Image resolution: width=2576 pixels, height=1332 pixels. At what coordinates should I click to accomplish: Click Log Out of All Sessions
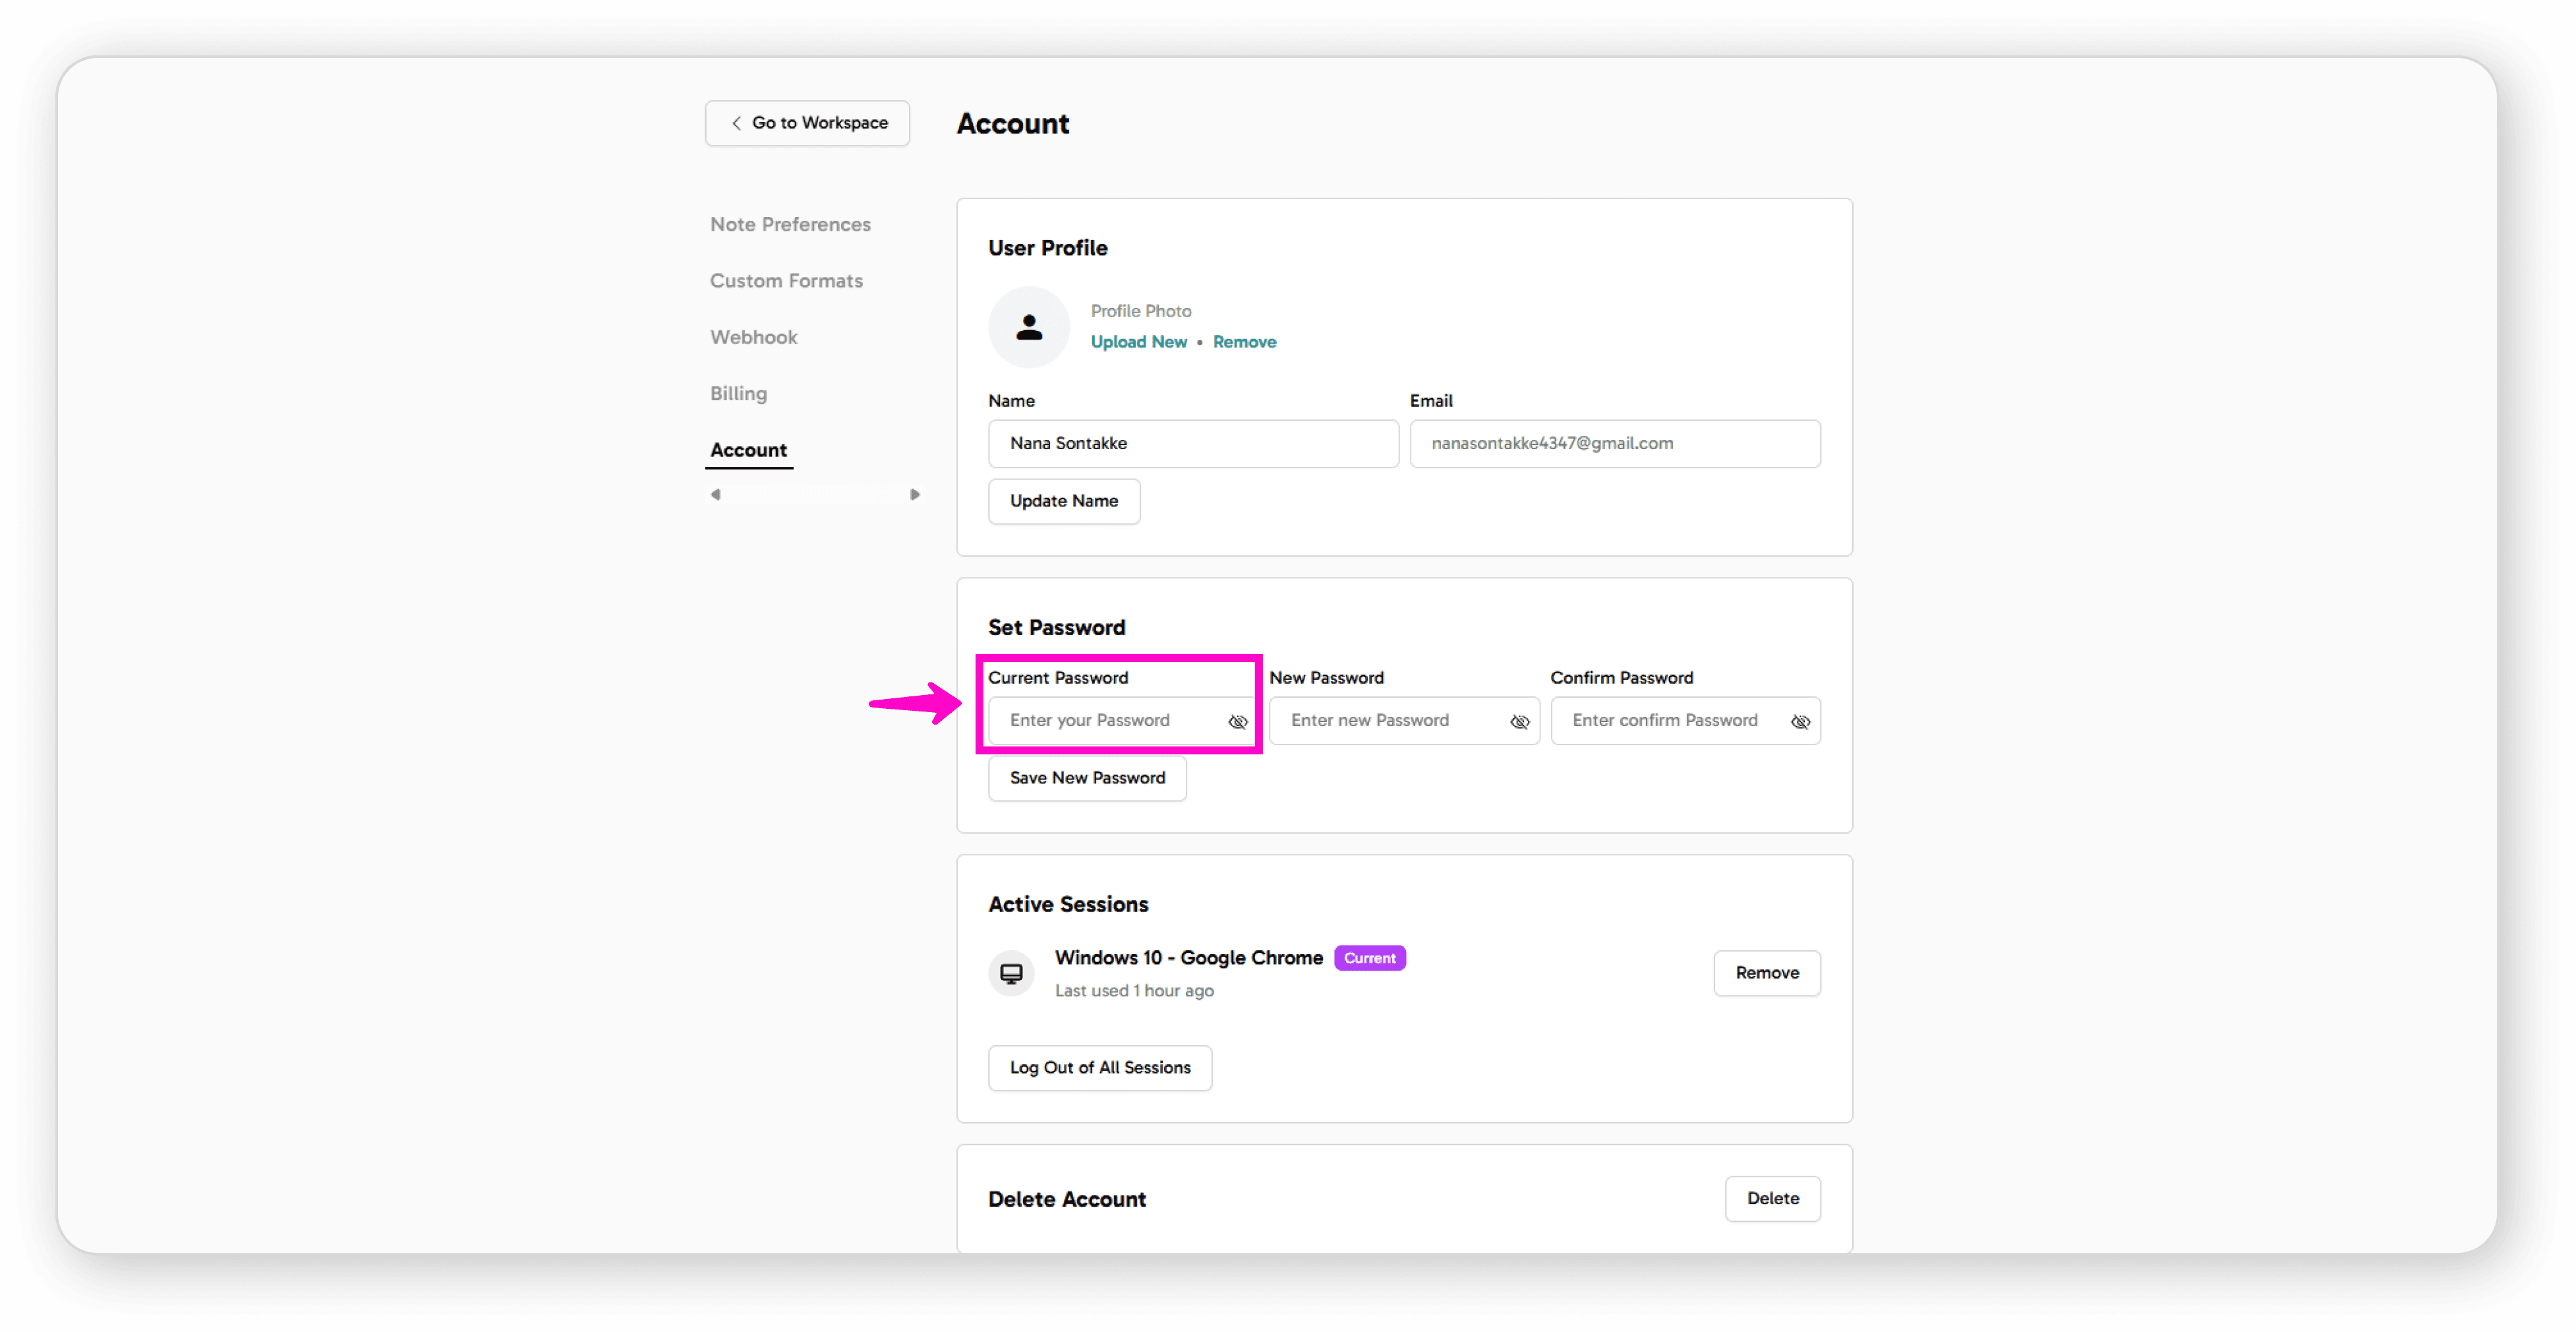pyautogui.click(x=1099, y=1068)
